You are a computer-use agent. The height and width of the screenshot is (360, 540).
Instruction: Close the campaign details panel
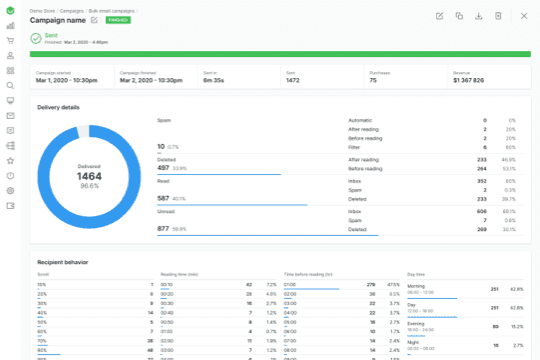(524, 16)
